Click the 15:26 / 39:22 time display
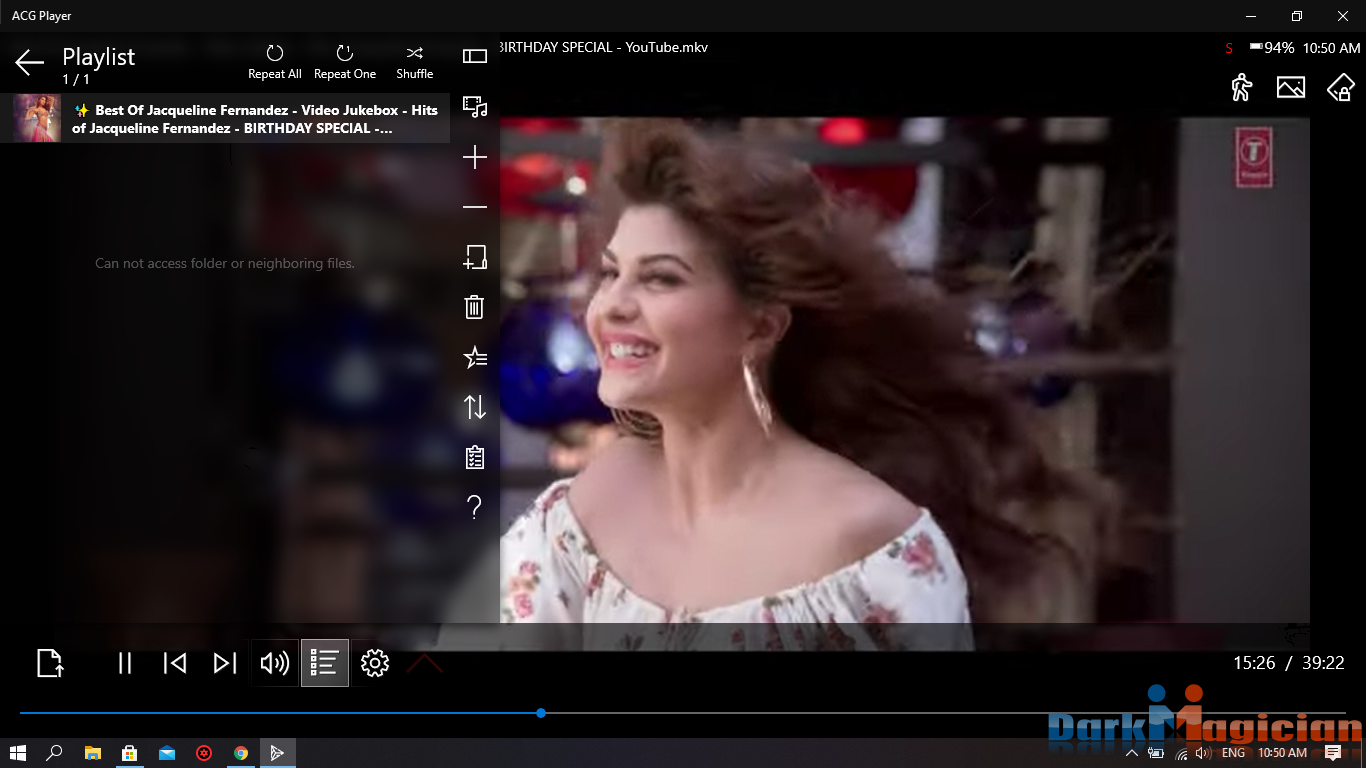Image resolution: width=1366 pixels, height=768 pixels. pyautogui.click(x=1288, y=663)
